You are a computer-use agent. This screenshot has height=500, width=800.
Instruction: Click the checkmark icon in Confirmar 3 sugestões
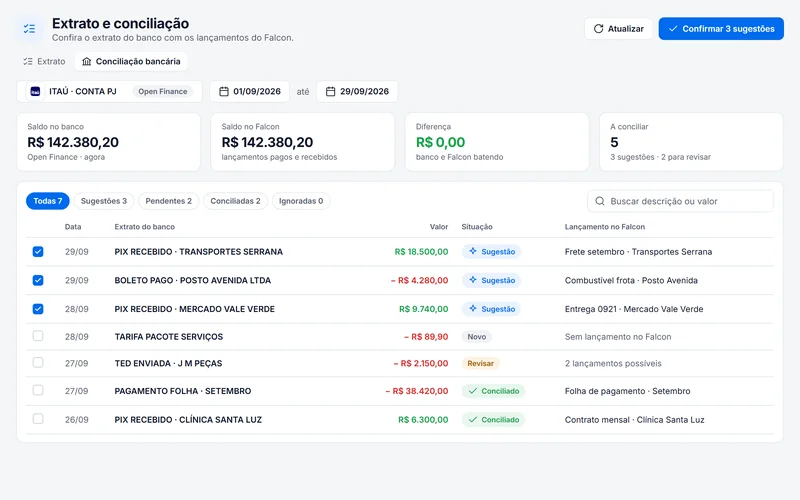tap(673, 29)
